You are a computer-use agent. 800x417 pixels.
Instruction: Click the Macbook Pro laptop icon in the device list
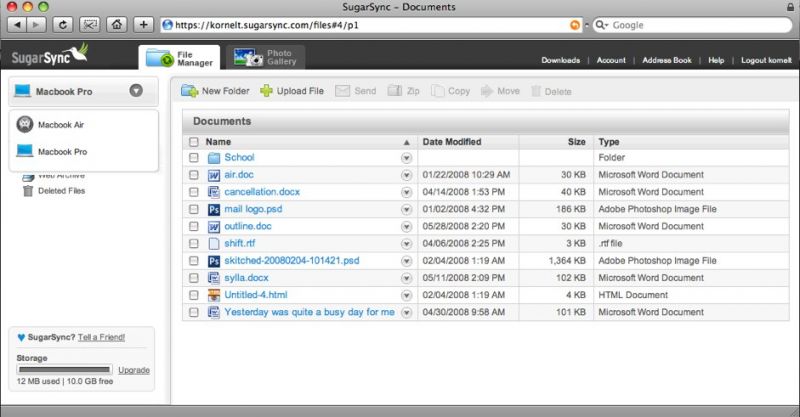click(24, 151)
